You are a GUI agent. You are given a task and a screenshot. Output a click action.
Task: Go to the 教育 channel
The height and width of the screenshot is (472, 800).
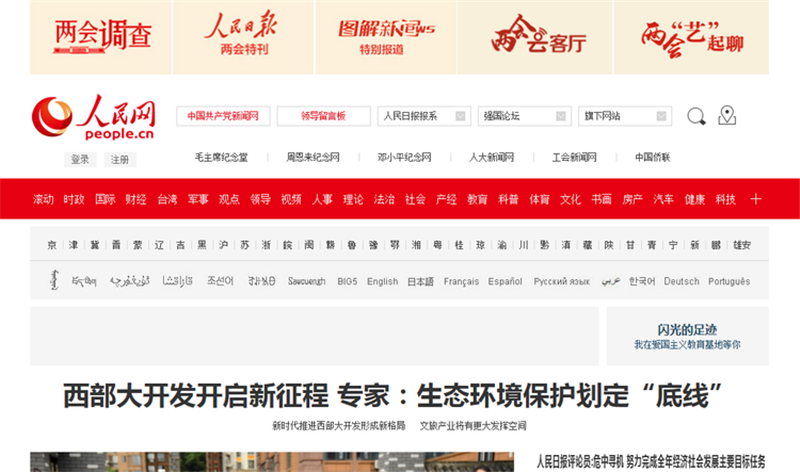click(478, 199)
